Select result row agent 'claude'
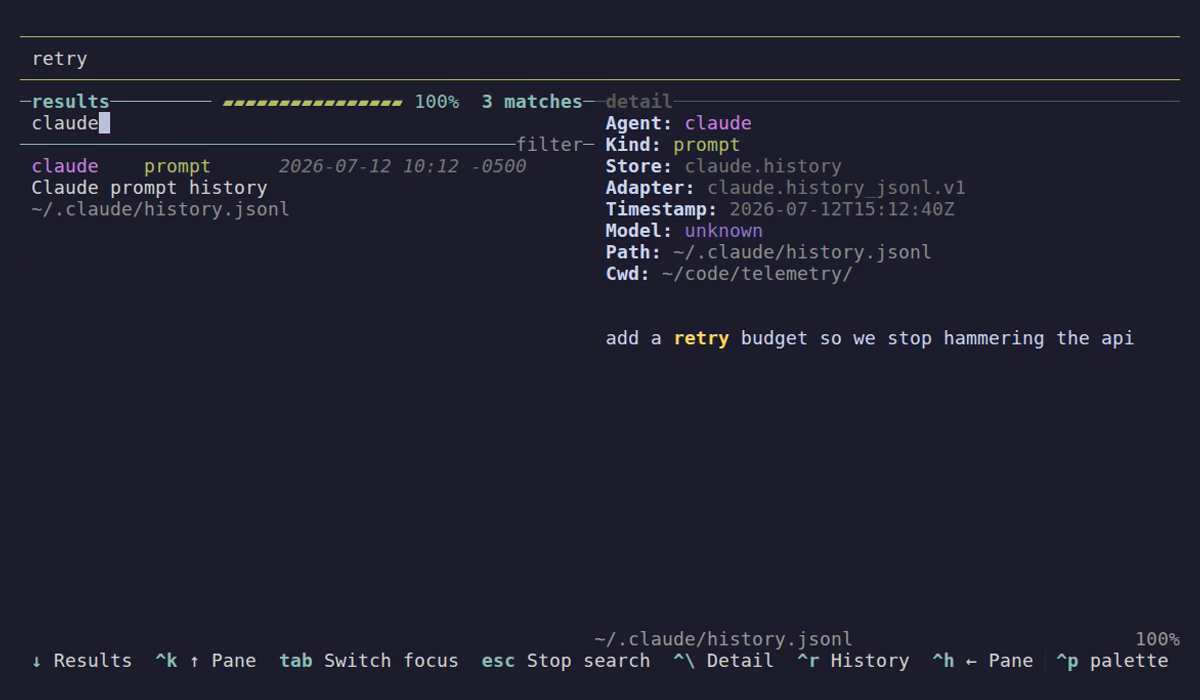This screenshot has height=700, width=1200. tap(65, 166)
